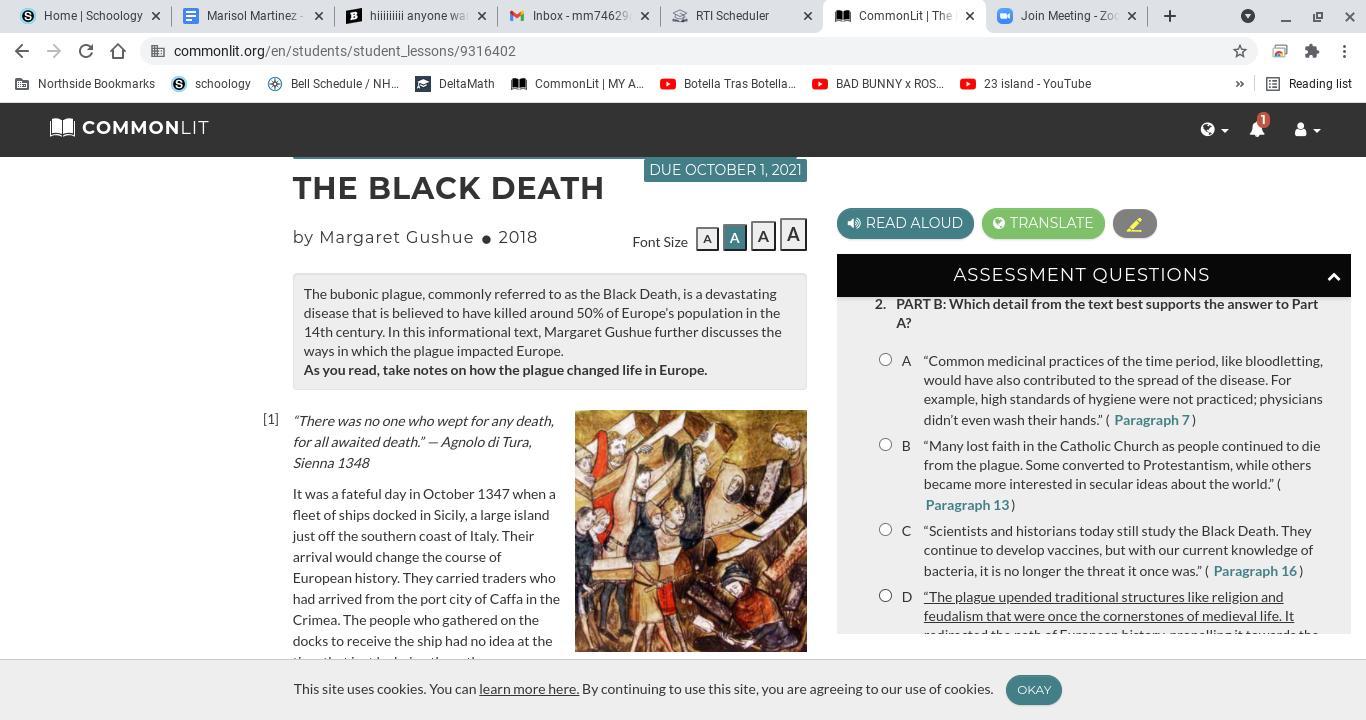This screenshot has height=720, width=1366.
Task: Close the Home | Schoology tab
Action: (156, 16)
